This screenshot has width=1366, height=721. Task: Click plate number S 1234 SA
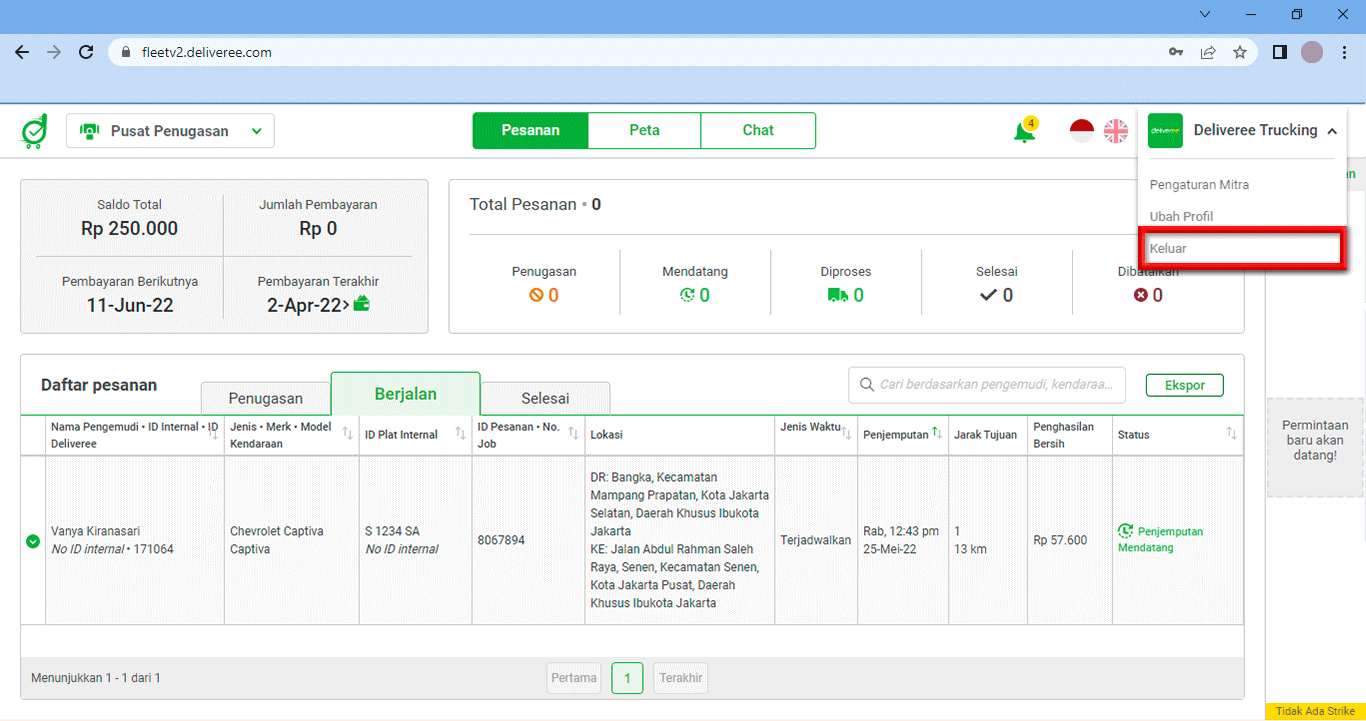[x=392, y=532]
